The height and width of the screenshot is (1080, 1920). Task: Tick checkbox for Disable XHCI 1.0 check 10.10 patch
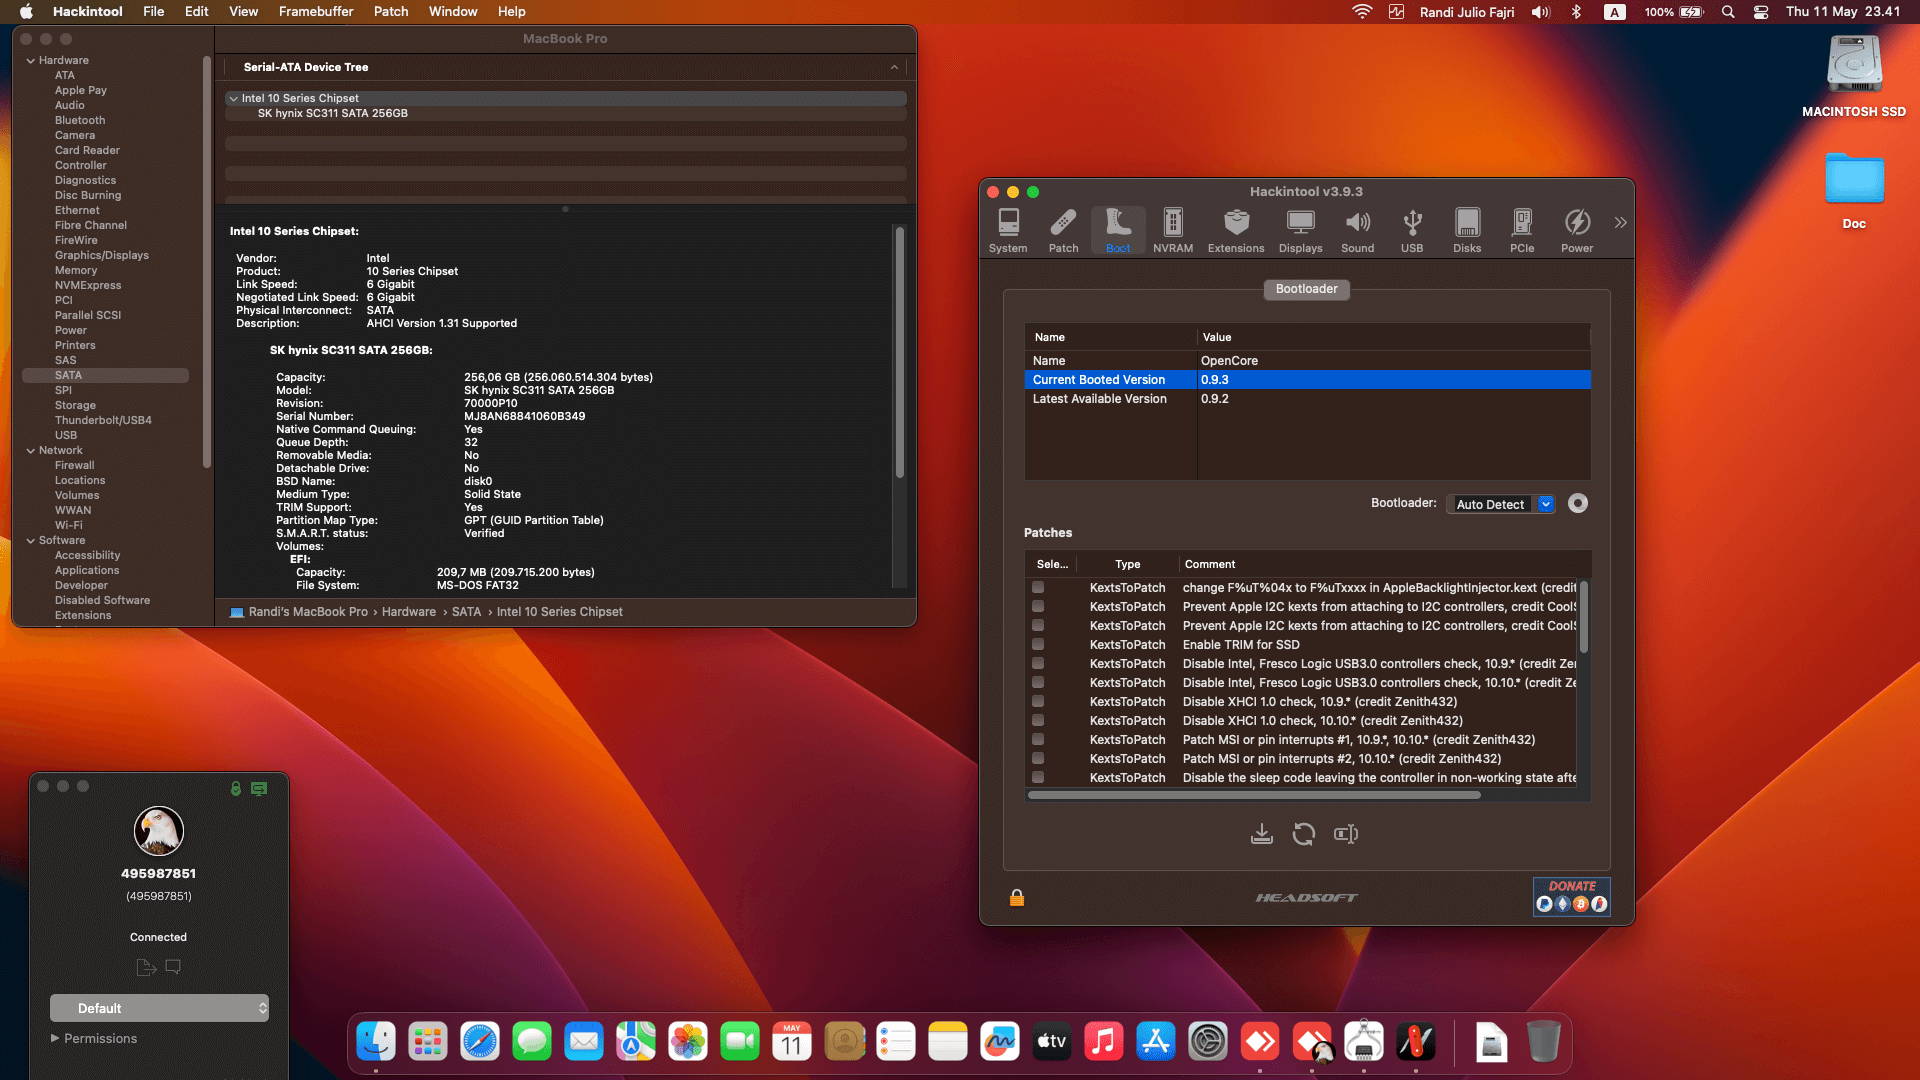(x=1038, y=720)
